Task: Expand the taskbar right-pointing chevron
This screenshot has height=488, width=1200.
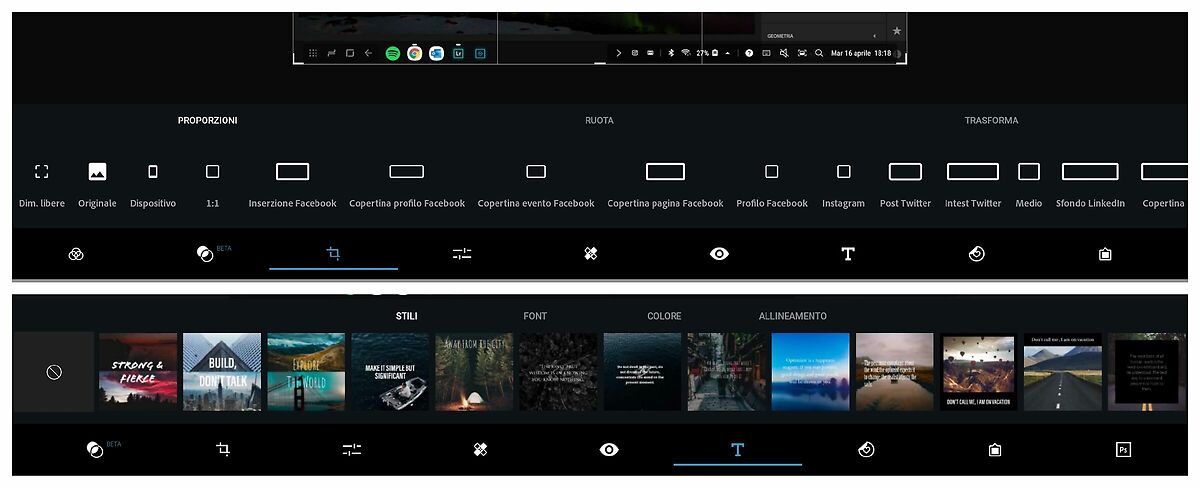Action: (x=618, y=53)
